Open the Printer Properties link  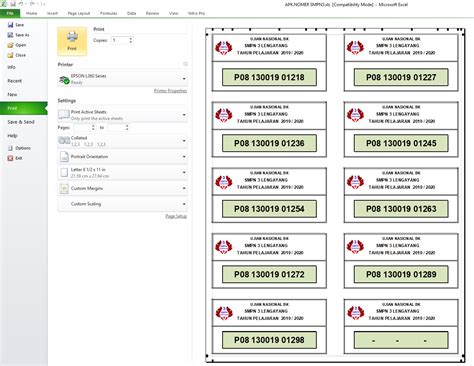tap(170, 91)
